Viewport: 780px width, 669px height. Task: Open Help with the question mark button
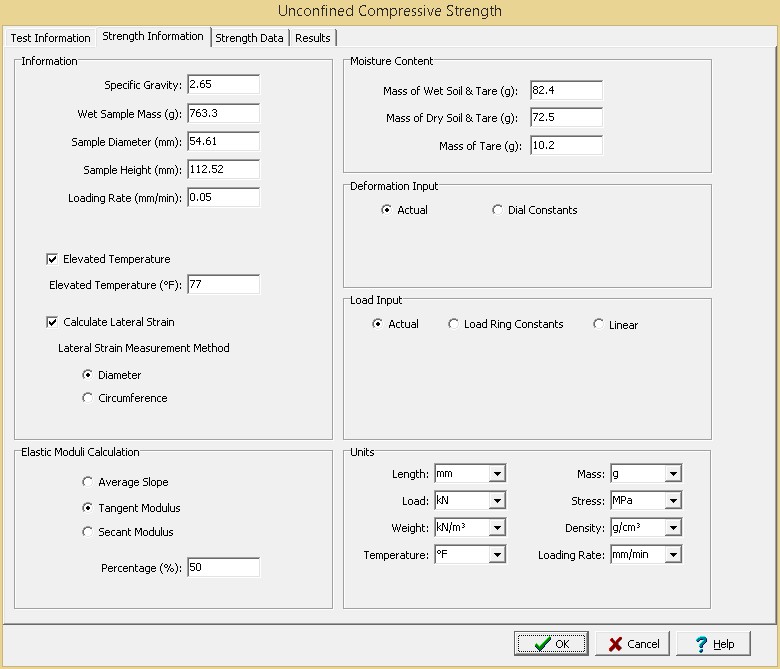713,644
